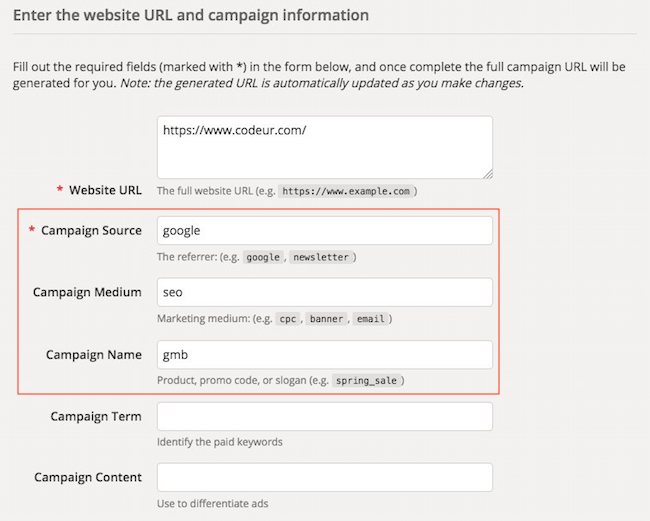Click the 'newsletter' example code tag

321,257
